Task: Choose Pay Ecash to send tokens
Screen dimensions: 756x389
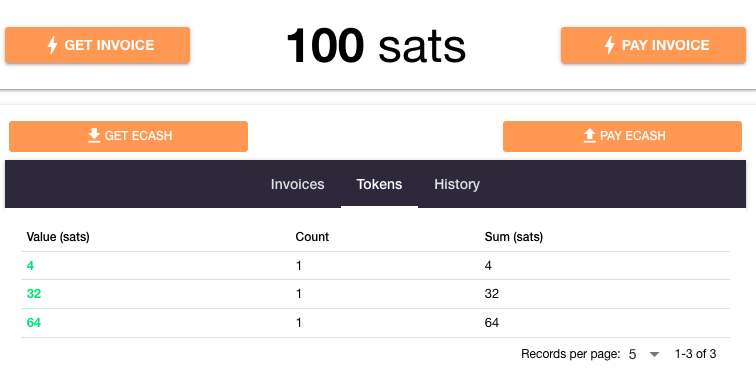Action: click(622, 136)
